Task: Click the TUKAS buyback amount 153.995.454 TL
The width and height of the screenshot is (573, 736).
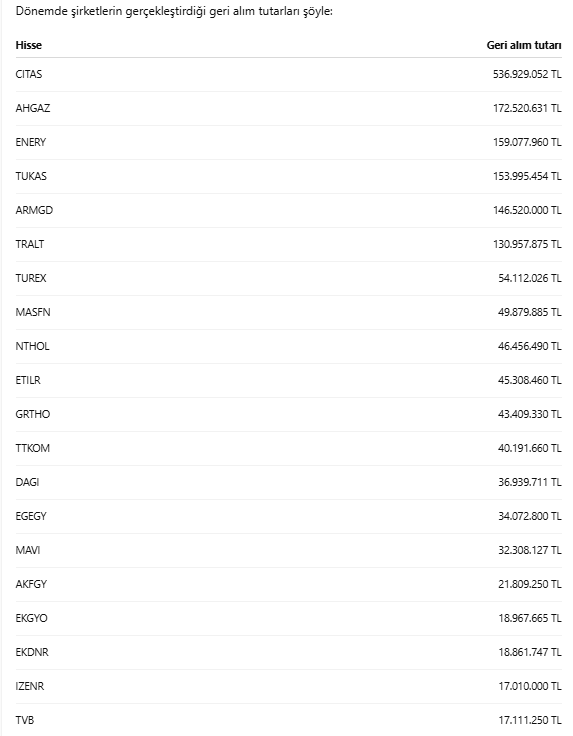Action: [527, 176]
